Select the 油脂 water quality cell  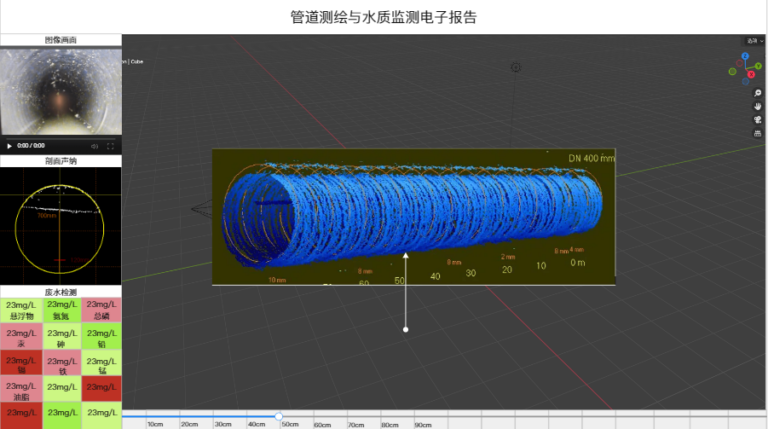[x=20, y=390]
